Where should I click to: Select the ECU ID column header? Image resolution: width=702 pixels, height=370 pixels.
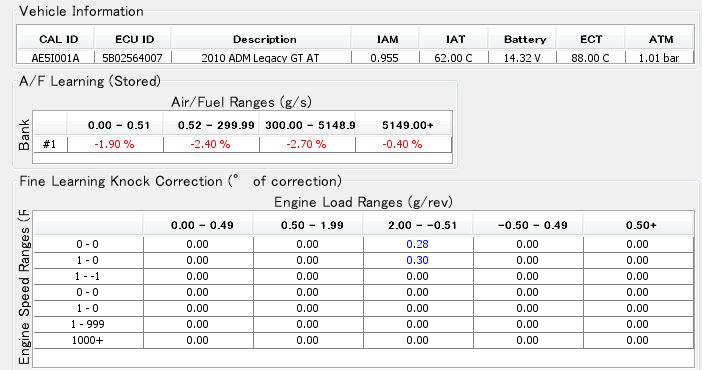coord(133,39)
